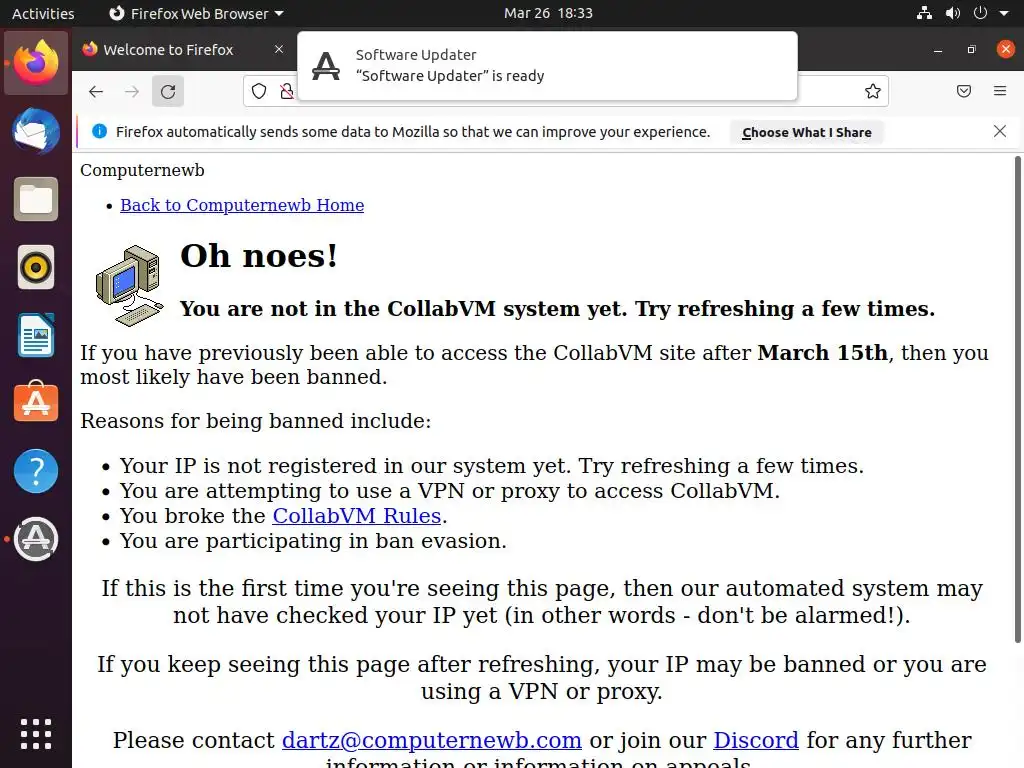1024x768 pixels.
Task: Click the dartz@computernewb.com email link
Action: tap(432, 741)
